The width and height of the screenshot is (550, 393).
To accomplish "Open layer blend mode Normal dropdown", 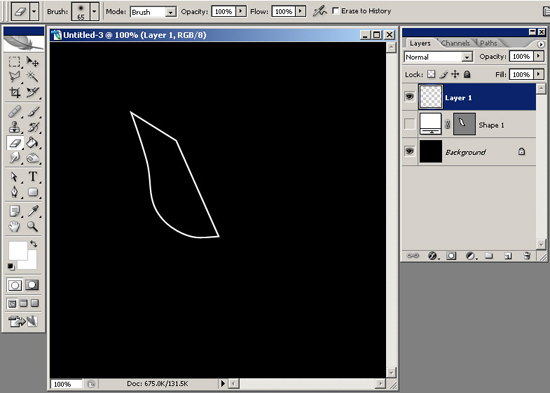I will (467, 57).
